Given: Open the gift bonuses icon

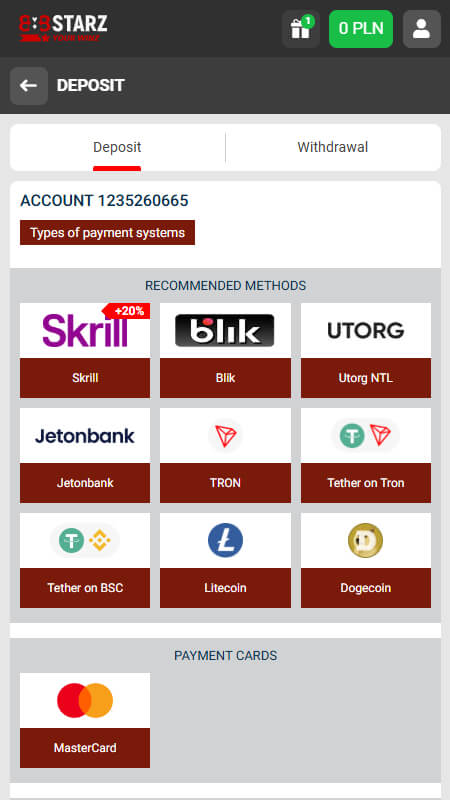Looking at the screenshot, I should tap(301, 29).
